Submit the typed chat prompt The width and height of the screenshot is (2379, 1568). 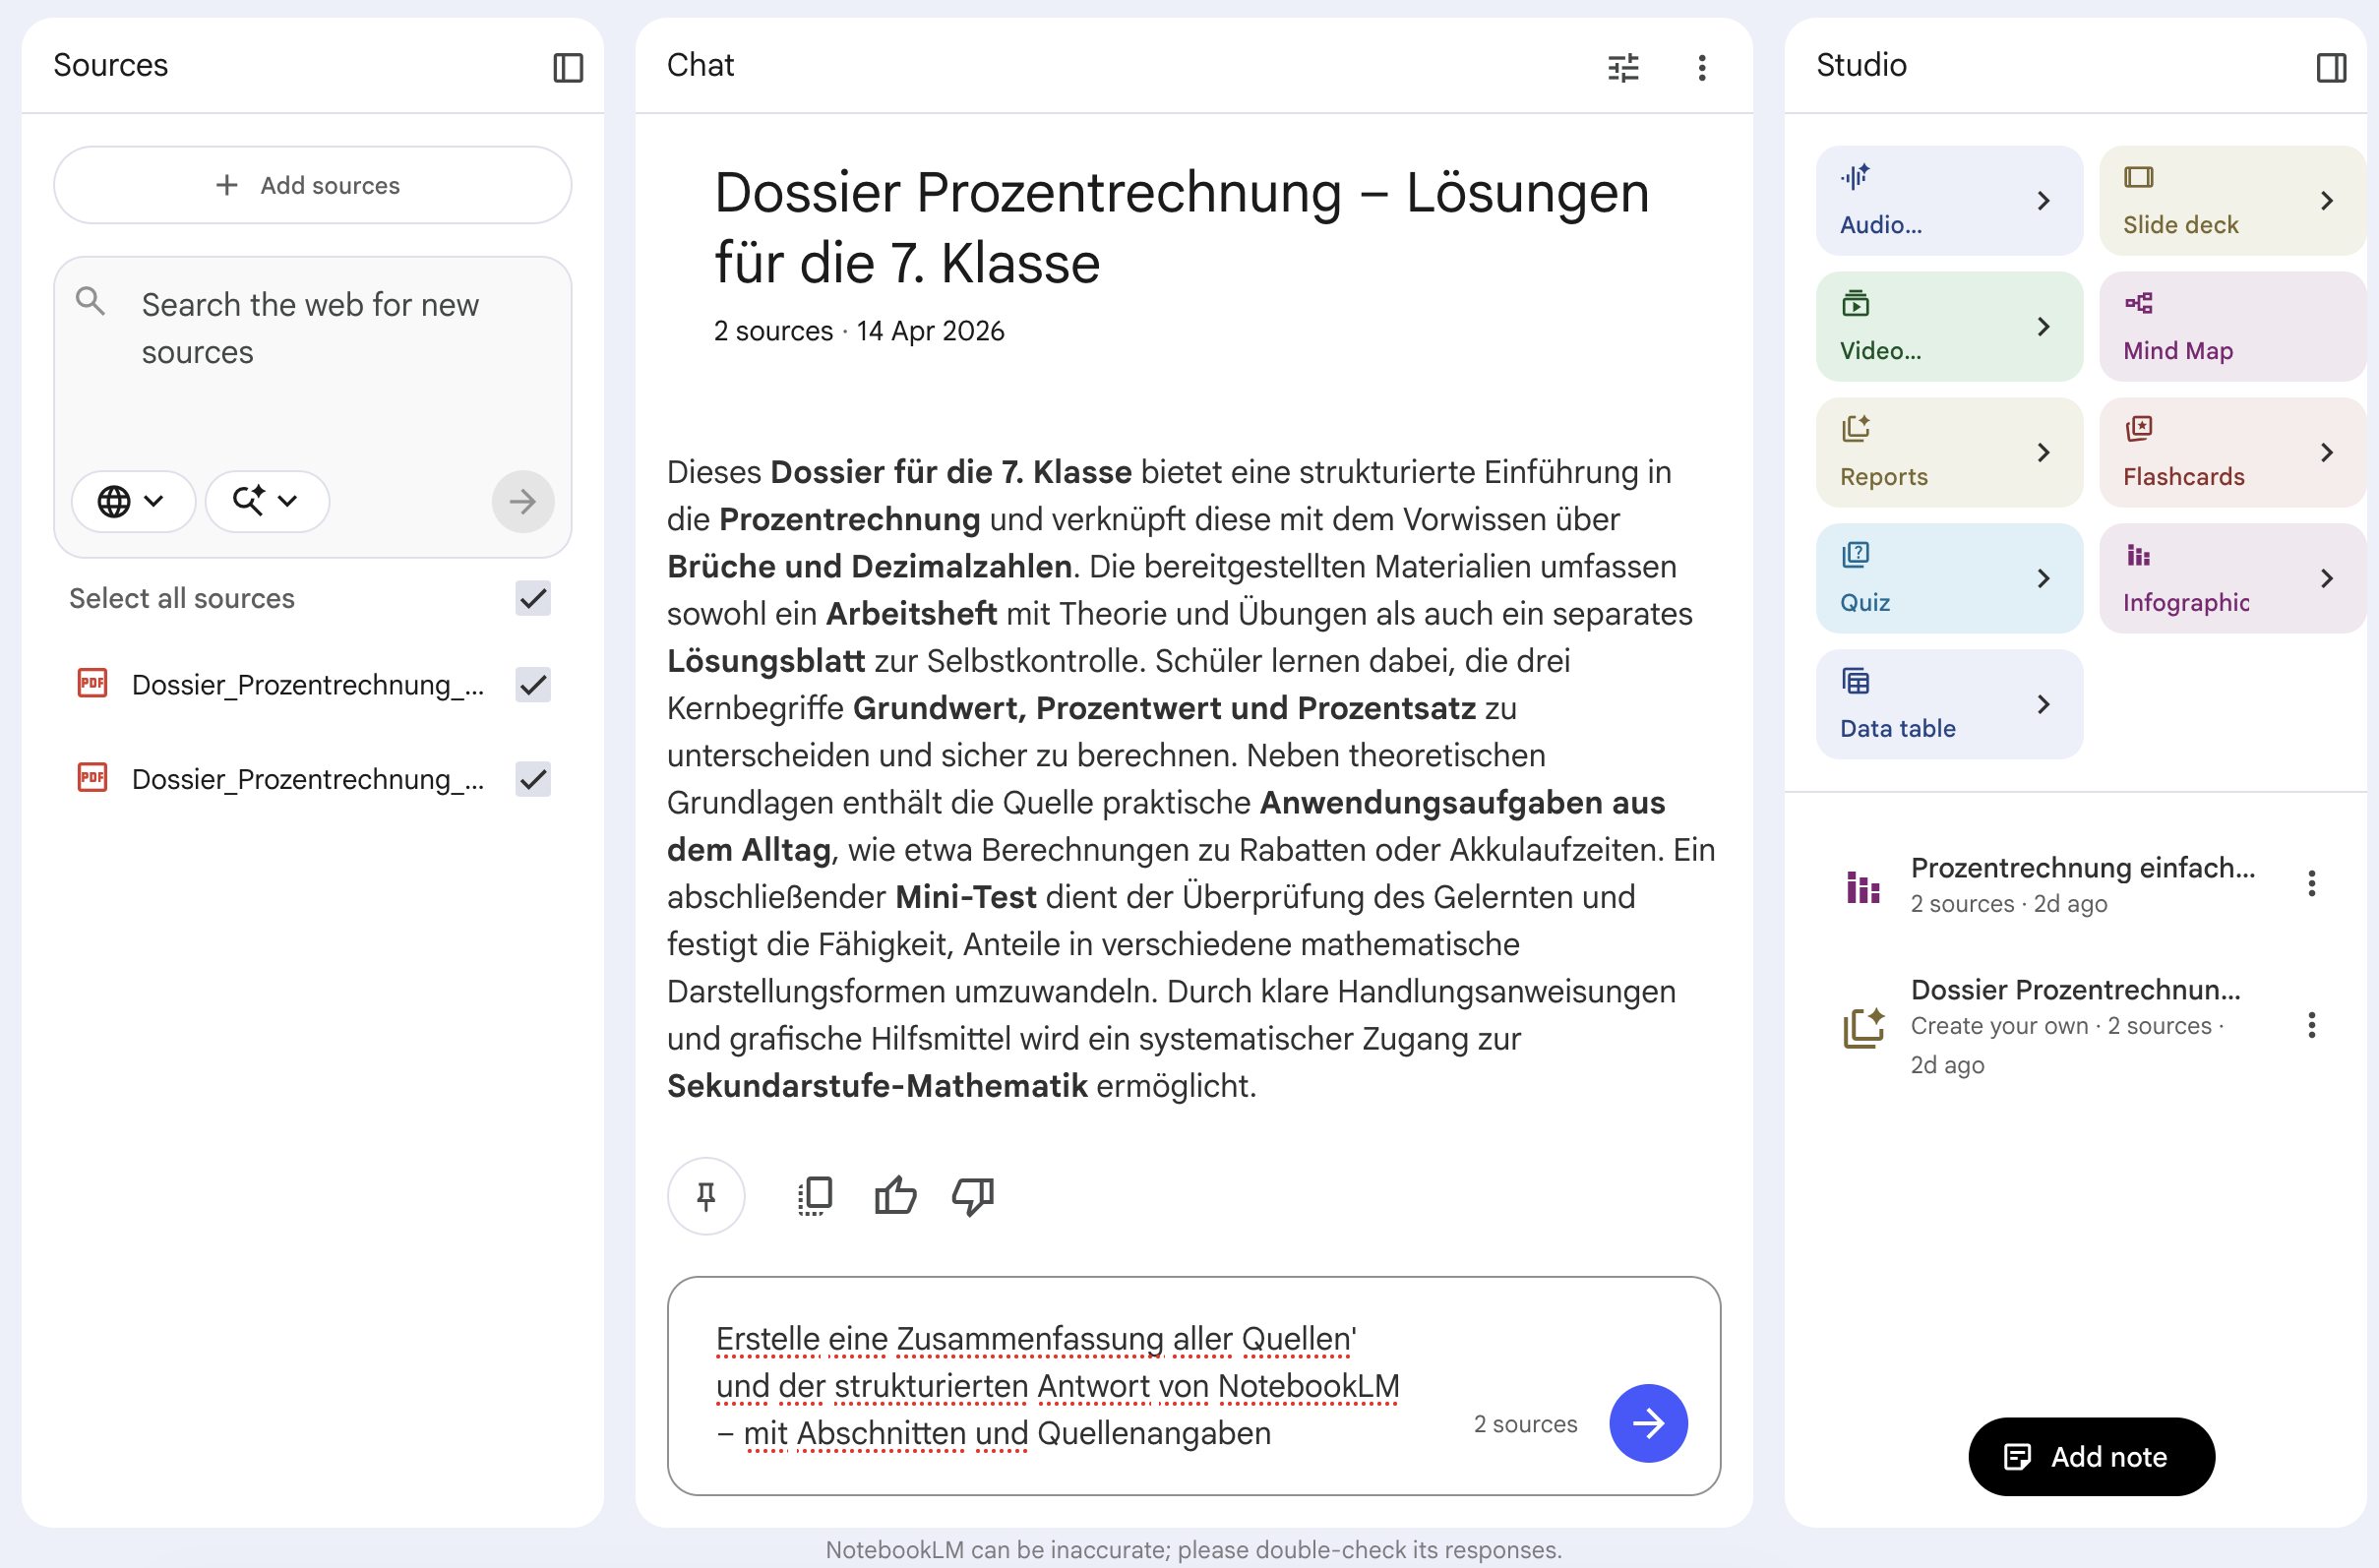coord(1647,1423)
